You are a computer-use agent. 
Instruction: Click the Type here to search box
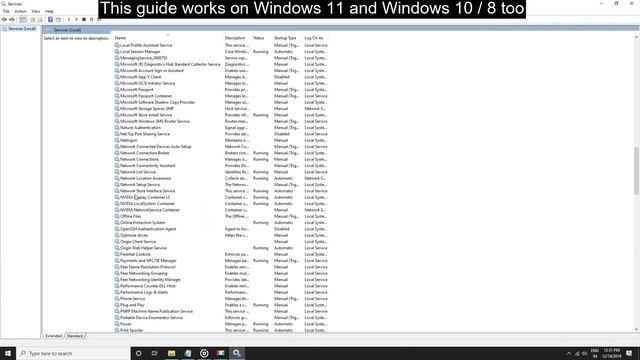click(73, 353)
